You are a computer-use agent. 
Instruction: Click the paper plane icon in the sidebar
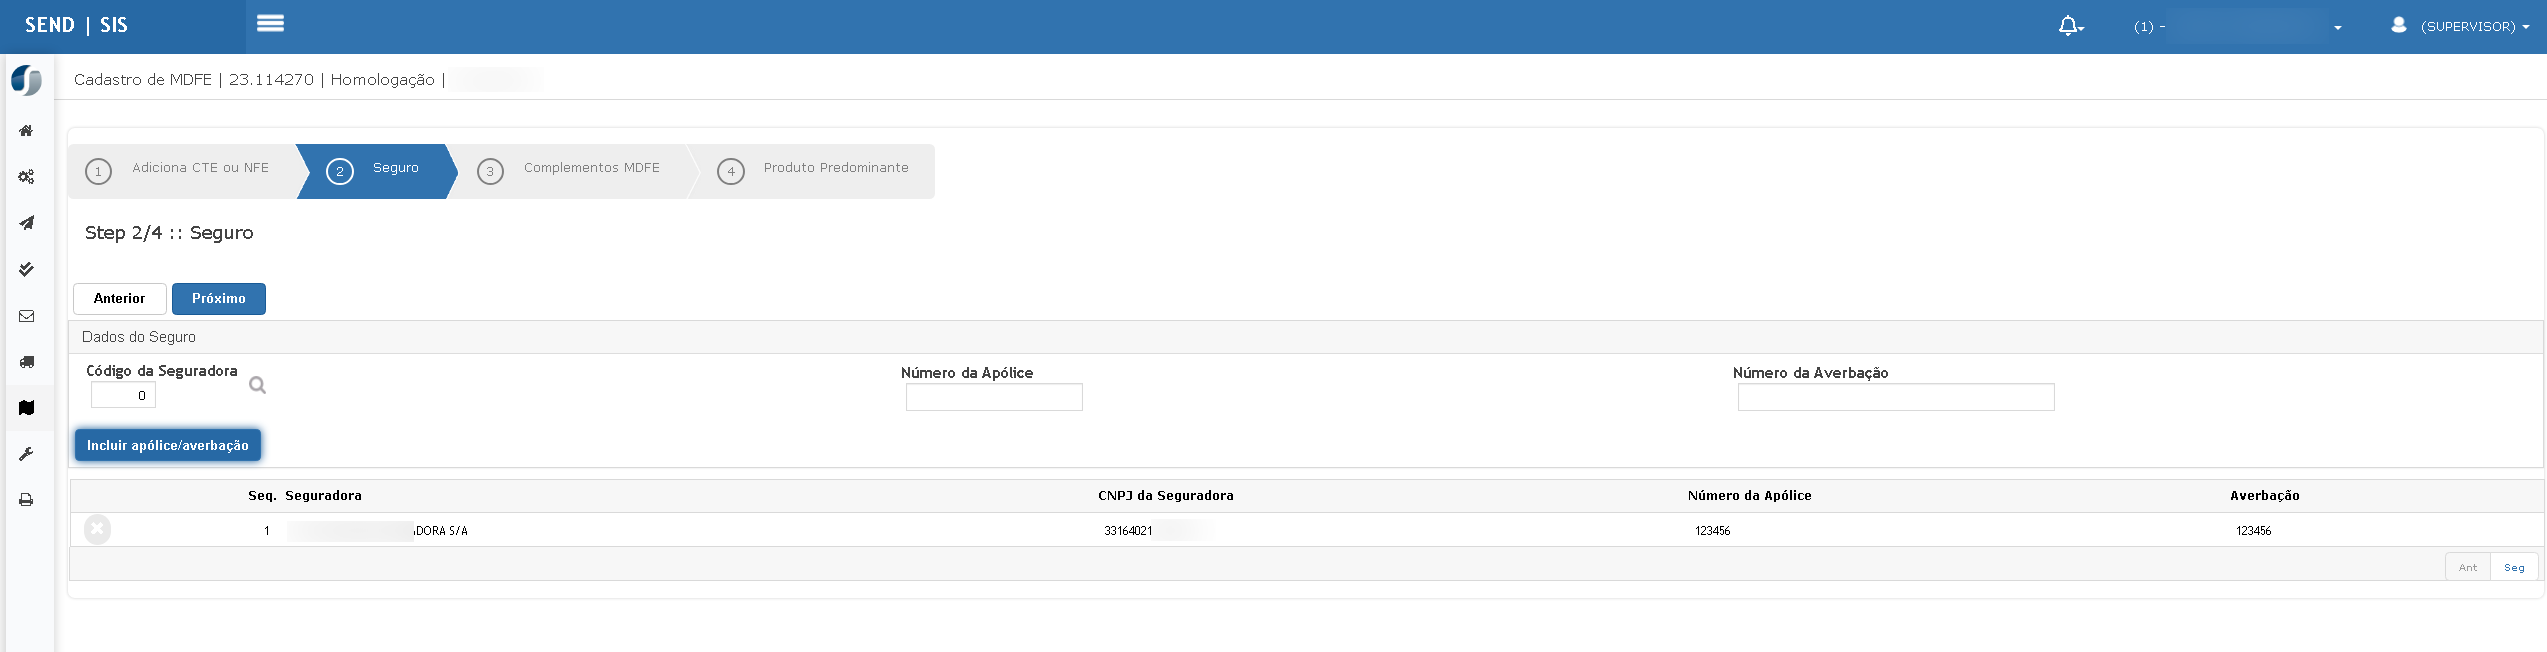pos(27,223)
